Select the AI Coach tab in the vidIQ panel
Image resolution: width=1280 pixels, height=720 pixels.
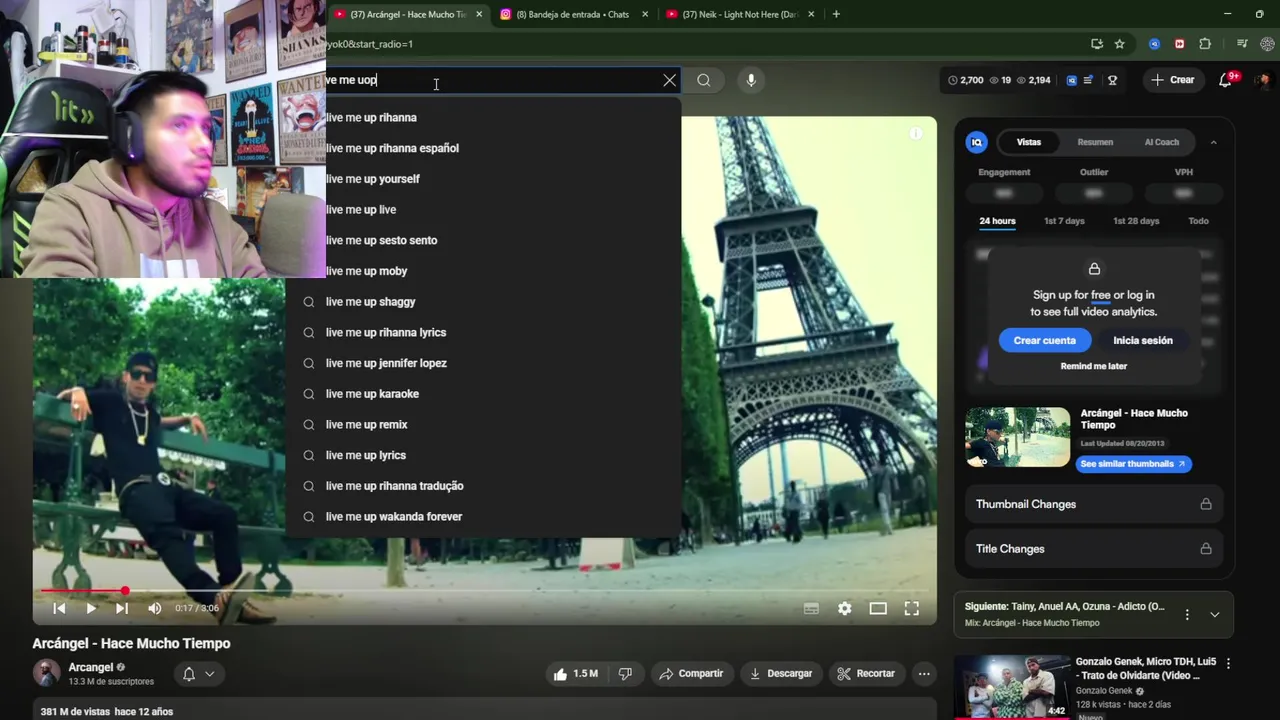[1161, 142]
